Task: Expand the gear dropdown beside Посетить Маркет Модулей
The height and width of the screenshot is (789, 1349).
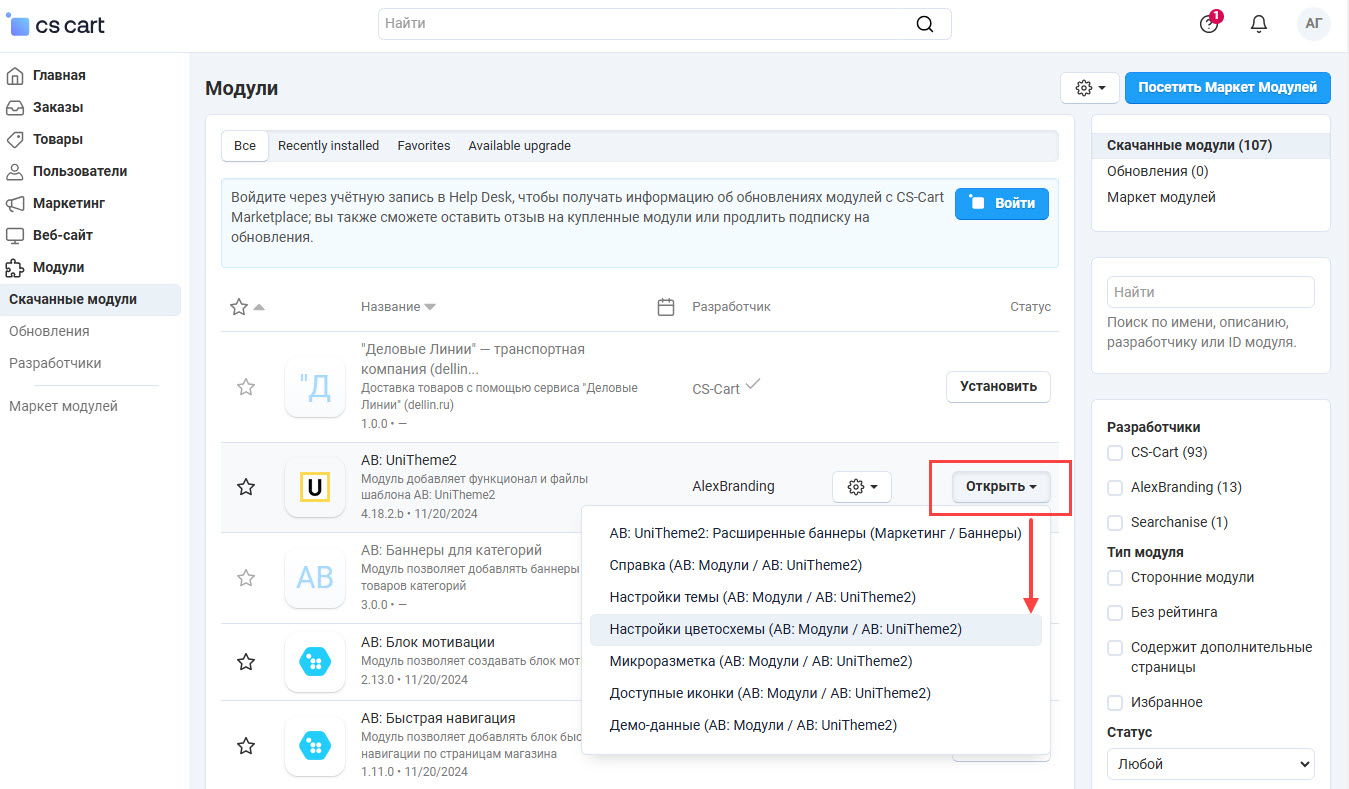Action: tap(1089, 88)
